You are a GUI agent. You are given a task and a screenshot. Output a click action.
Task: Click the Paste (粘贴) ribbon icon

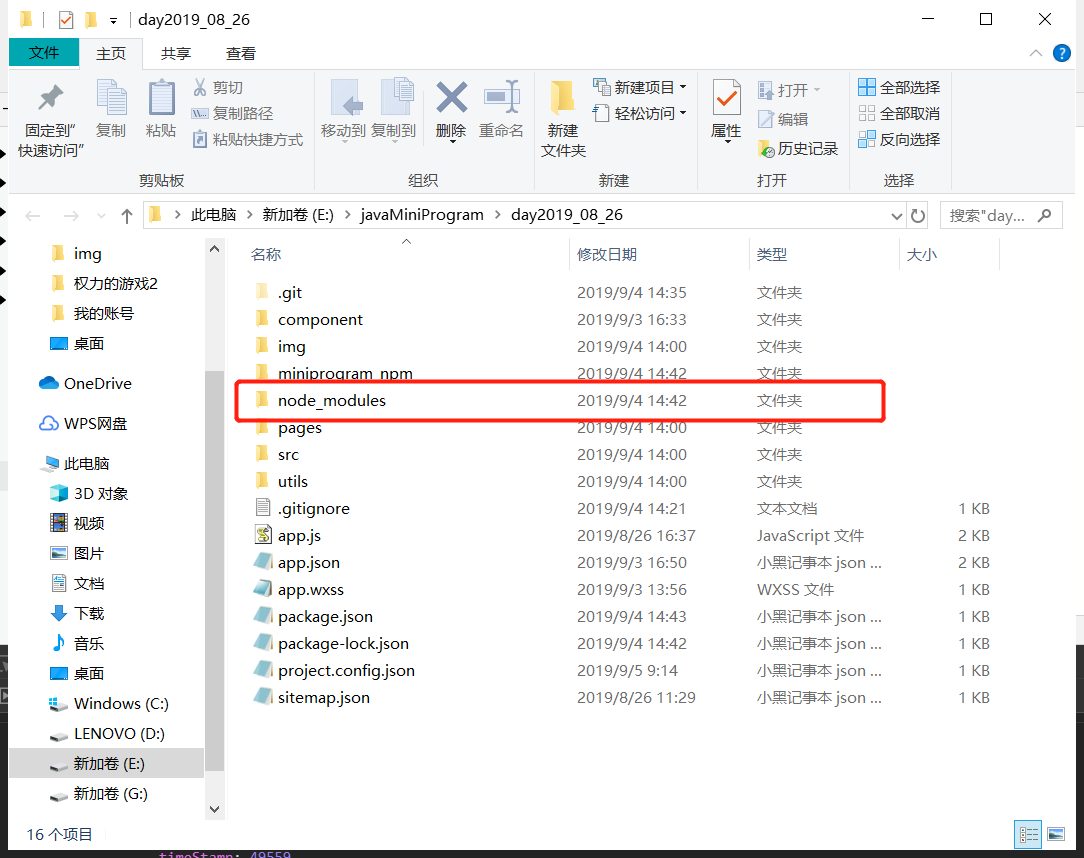tap(161, 97)
